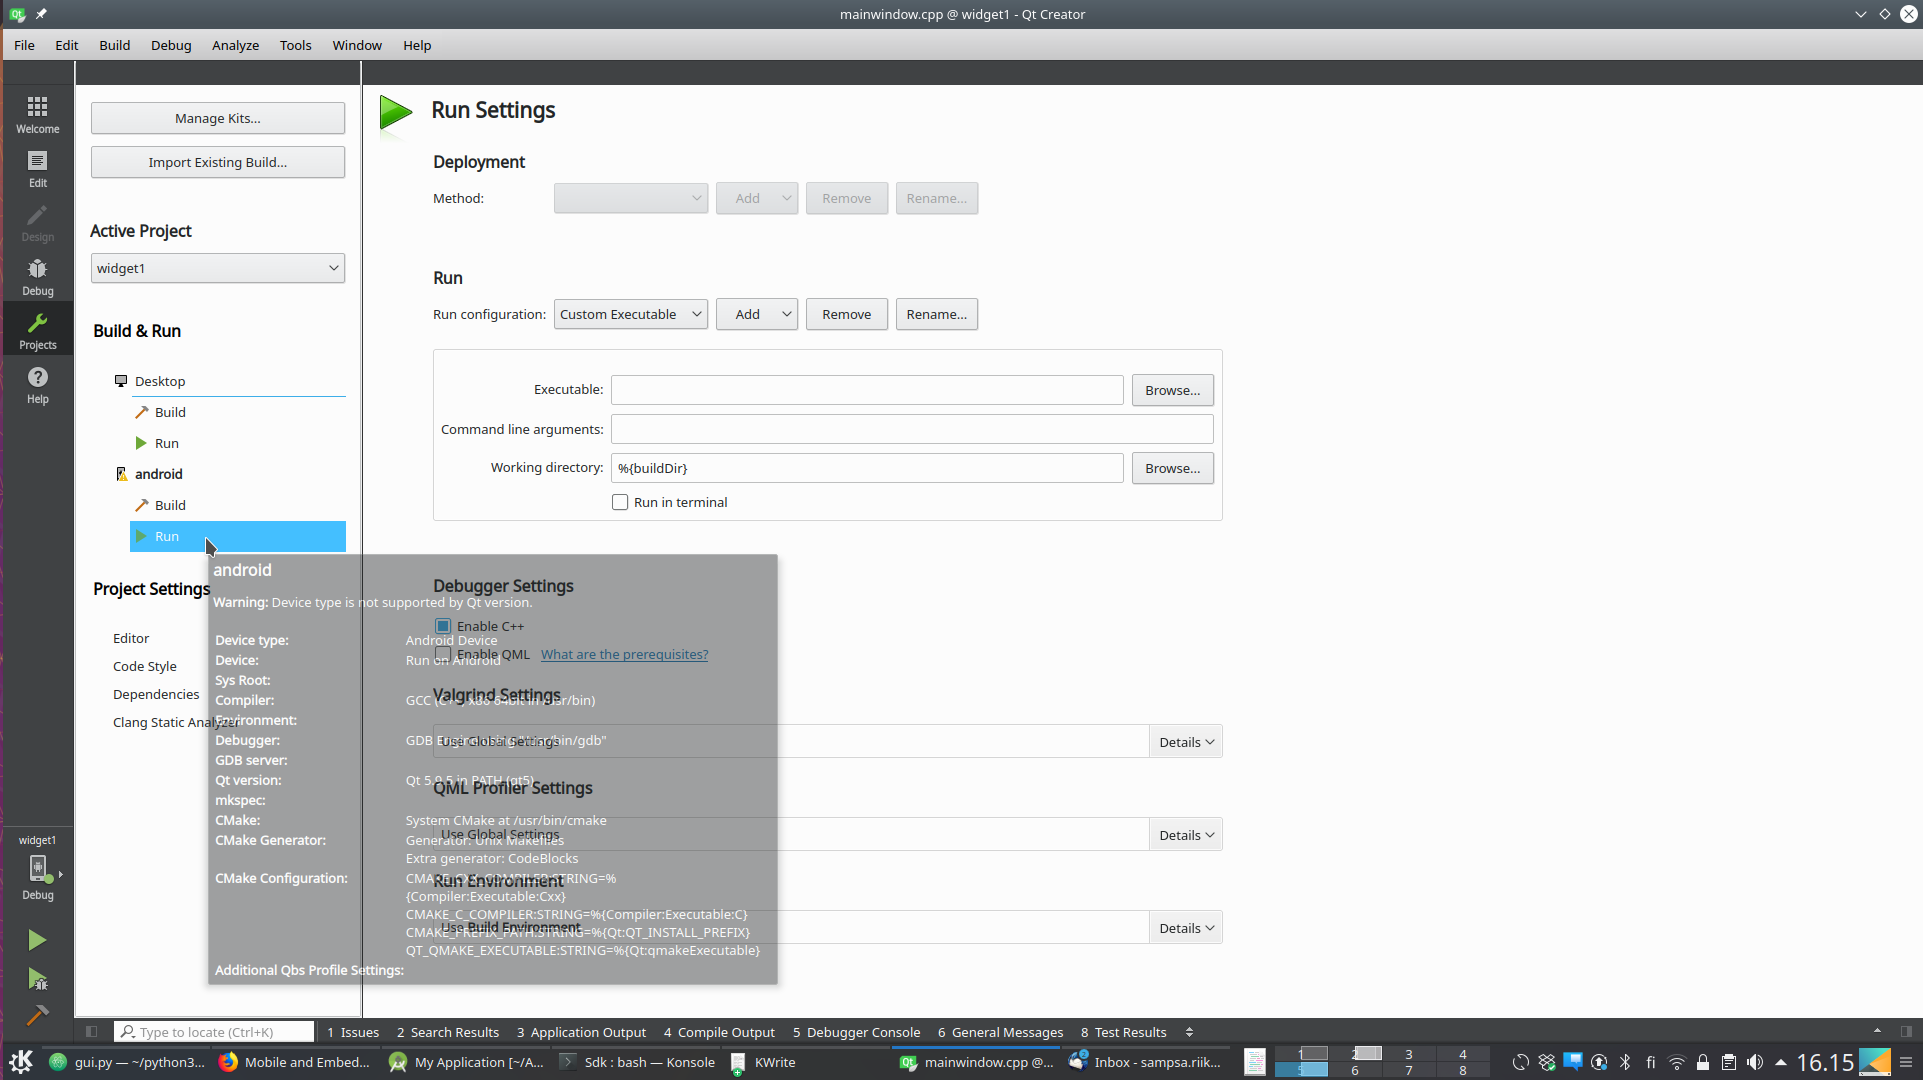Open the Welcome mode
The width and height of the screenshot is (1923, 1080).
37,114
